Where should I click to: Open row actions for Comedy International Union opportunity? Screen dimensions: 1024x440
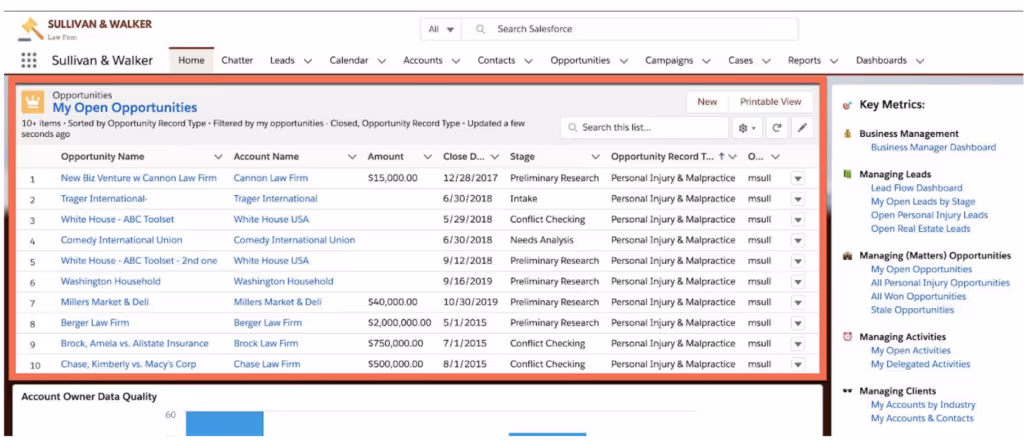click(x=798, y=241)
